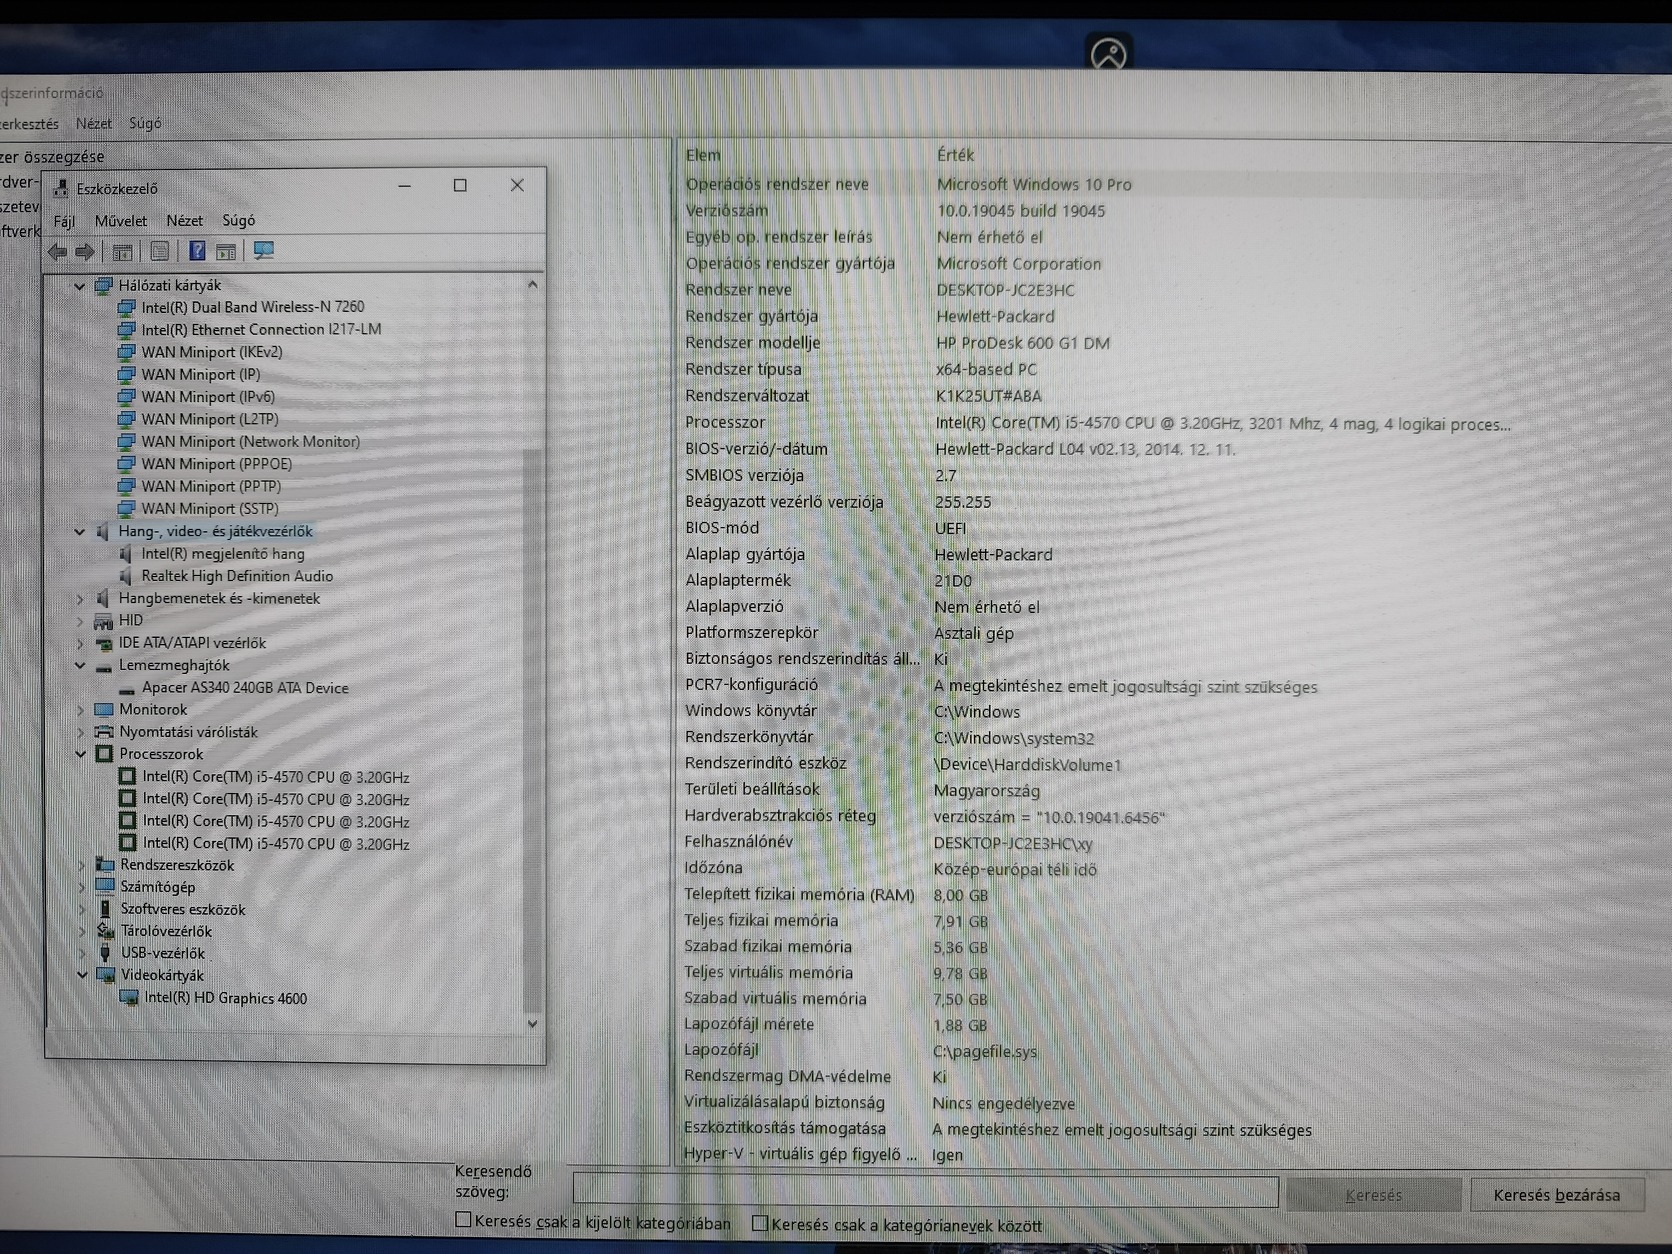Click the Hálózati kártyák category icon
The image size is (1672, 1254).
[103, 285]
